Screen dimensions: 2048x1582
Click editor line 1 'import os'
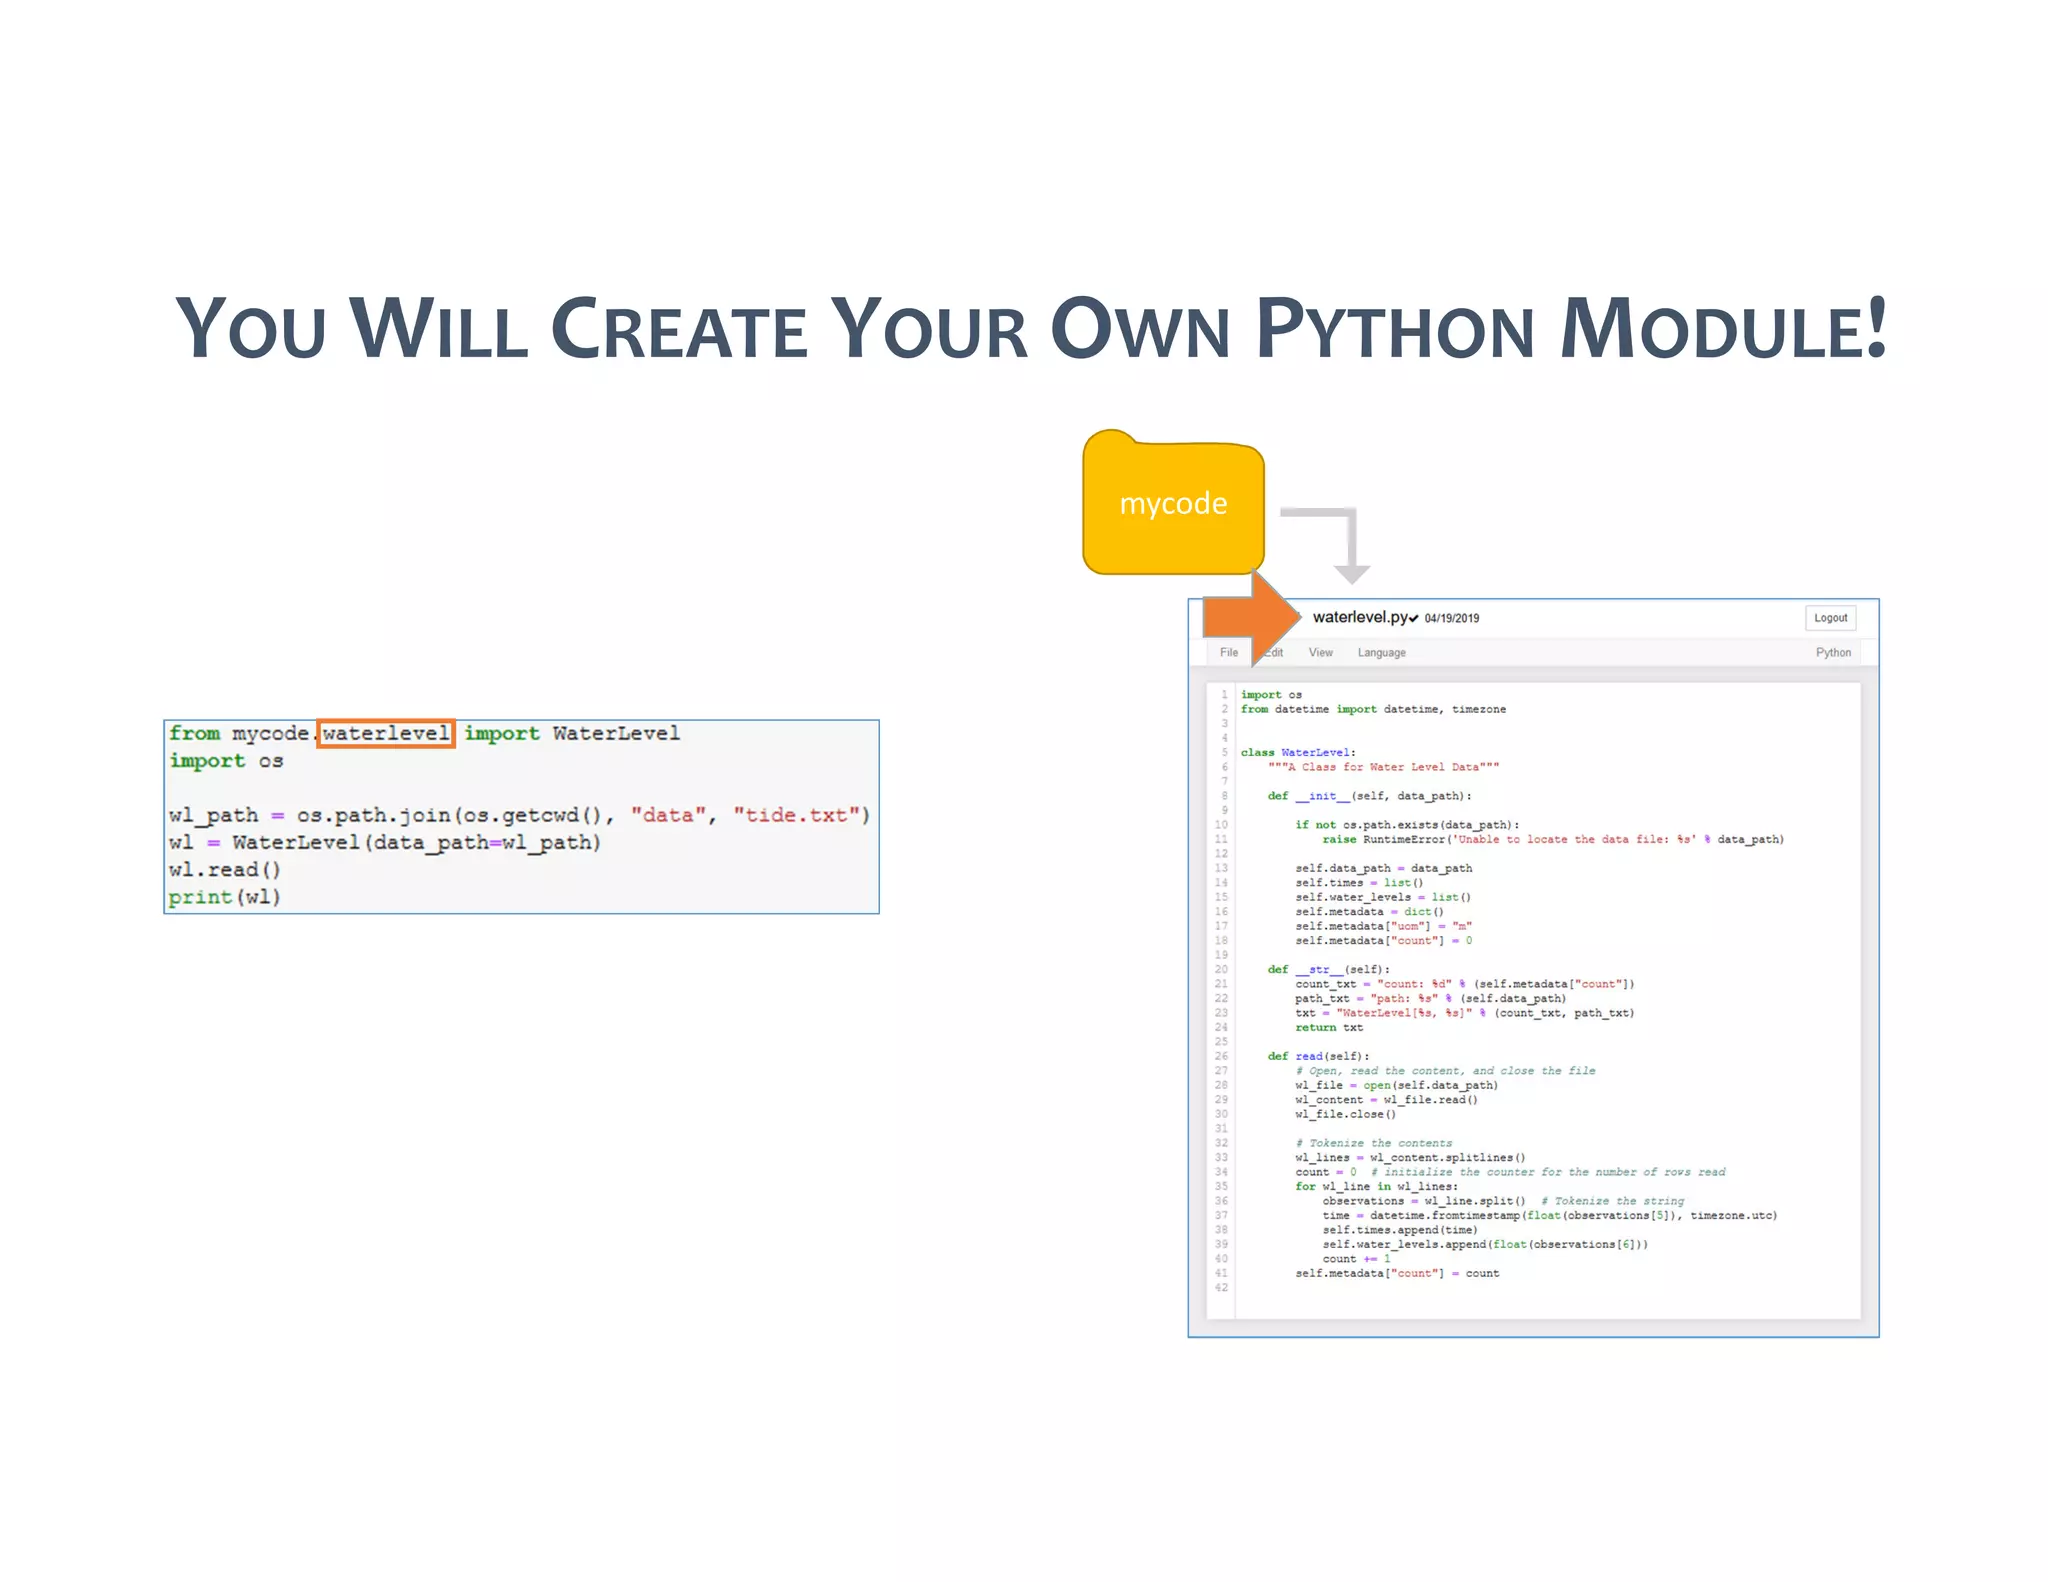point(1271,695)
